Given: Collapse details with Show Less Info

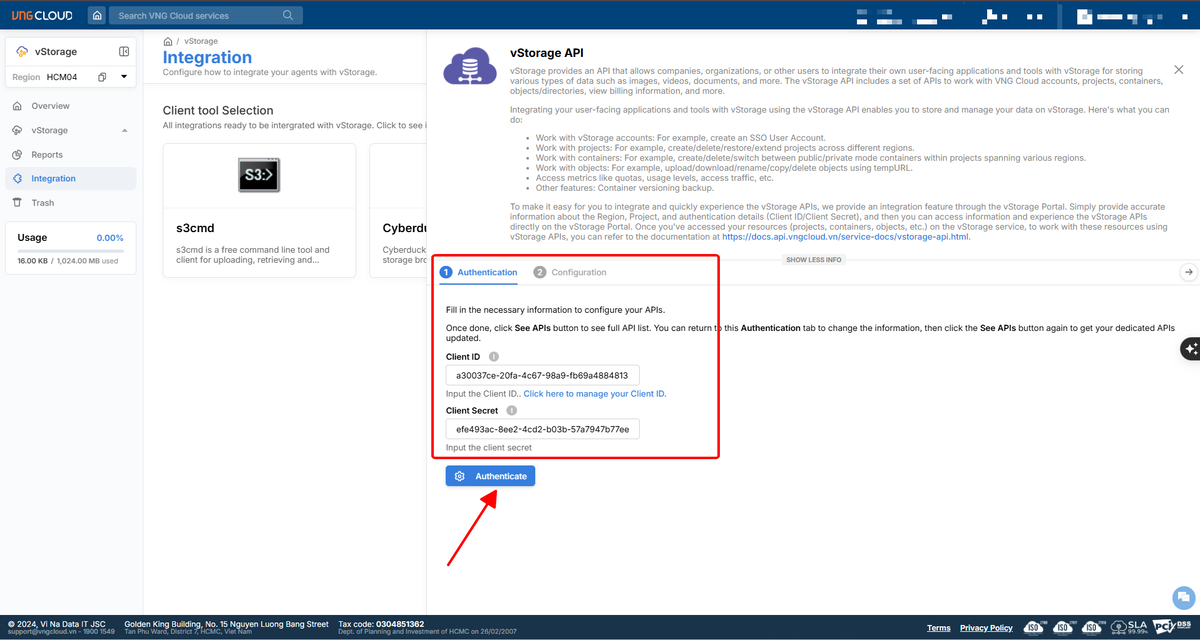Looking at the screenshot, I should [x=813, y=260].
